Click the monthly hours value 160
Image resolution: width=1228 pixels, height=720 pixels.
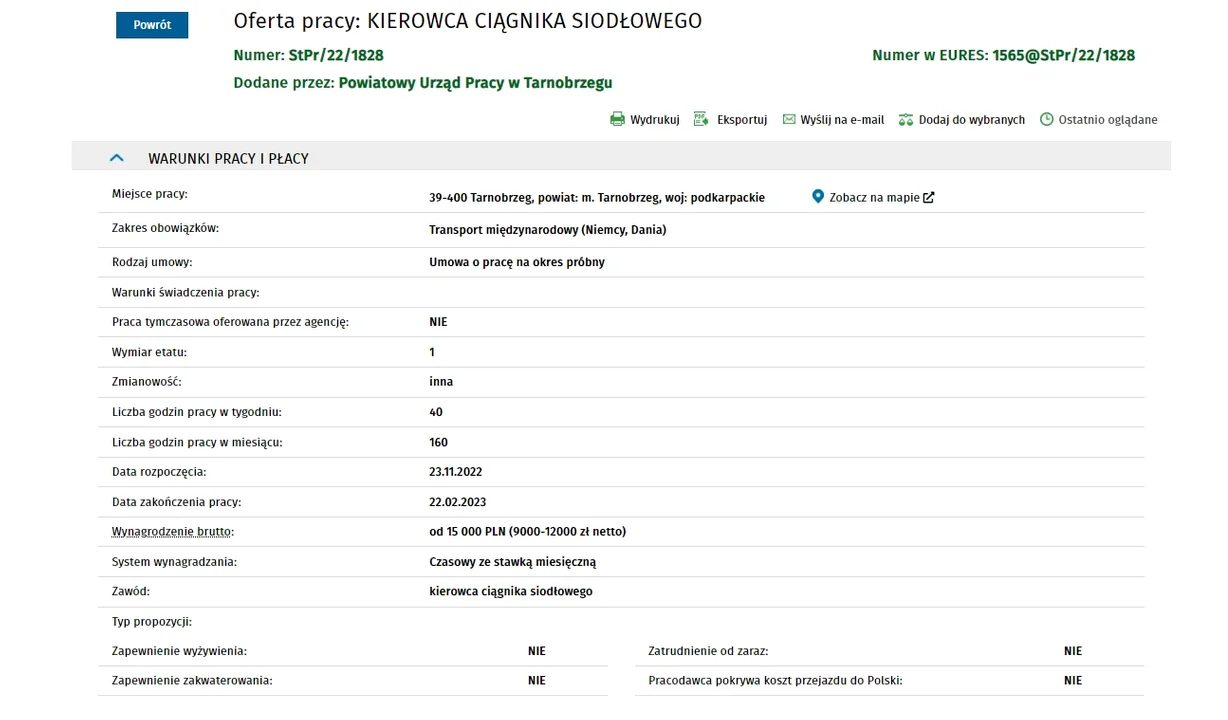[x=439, y=442]
